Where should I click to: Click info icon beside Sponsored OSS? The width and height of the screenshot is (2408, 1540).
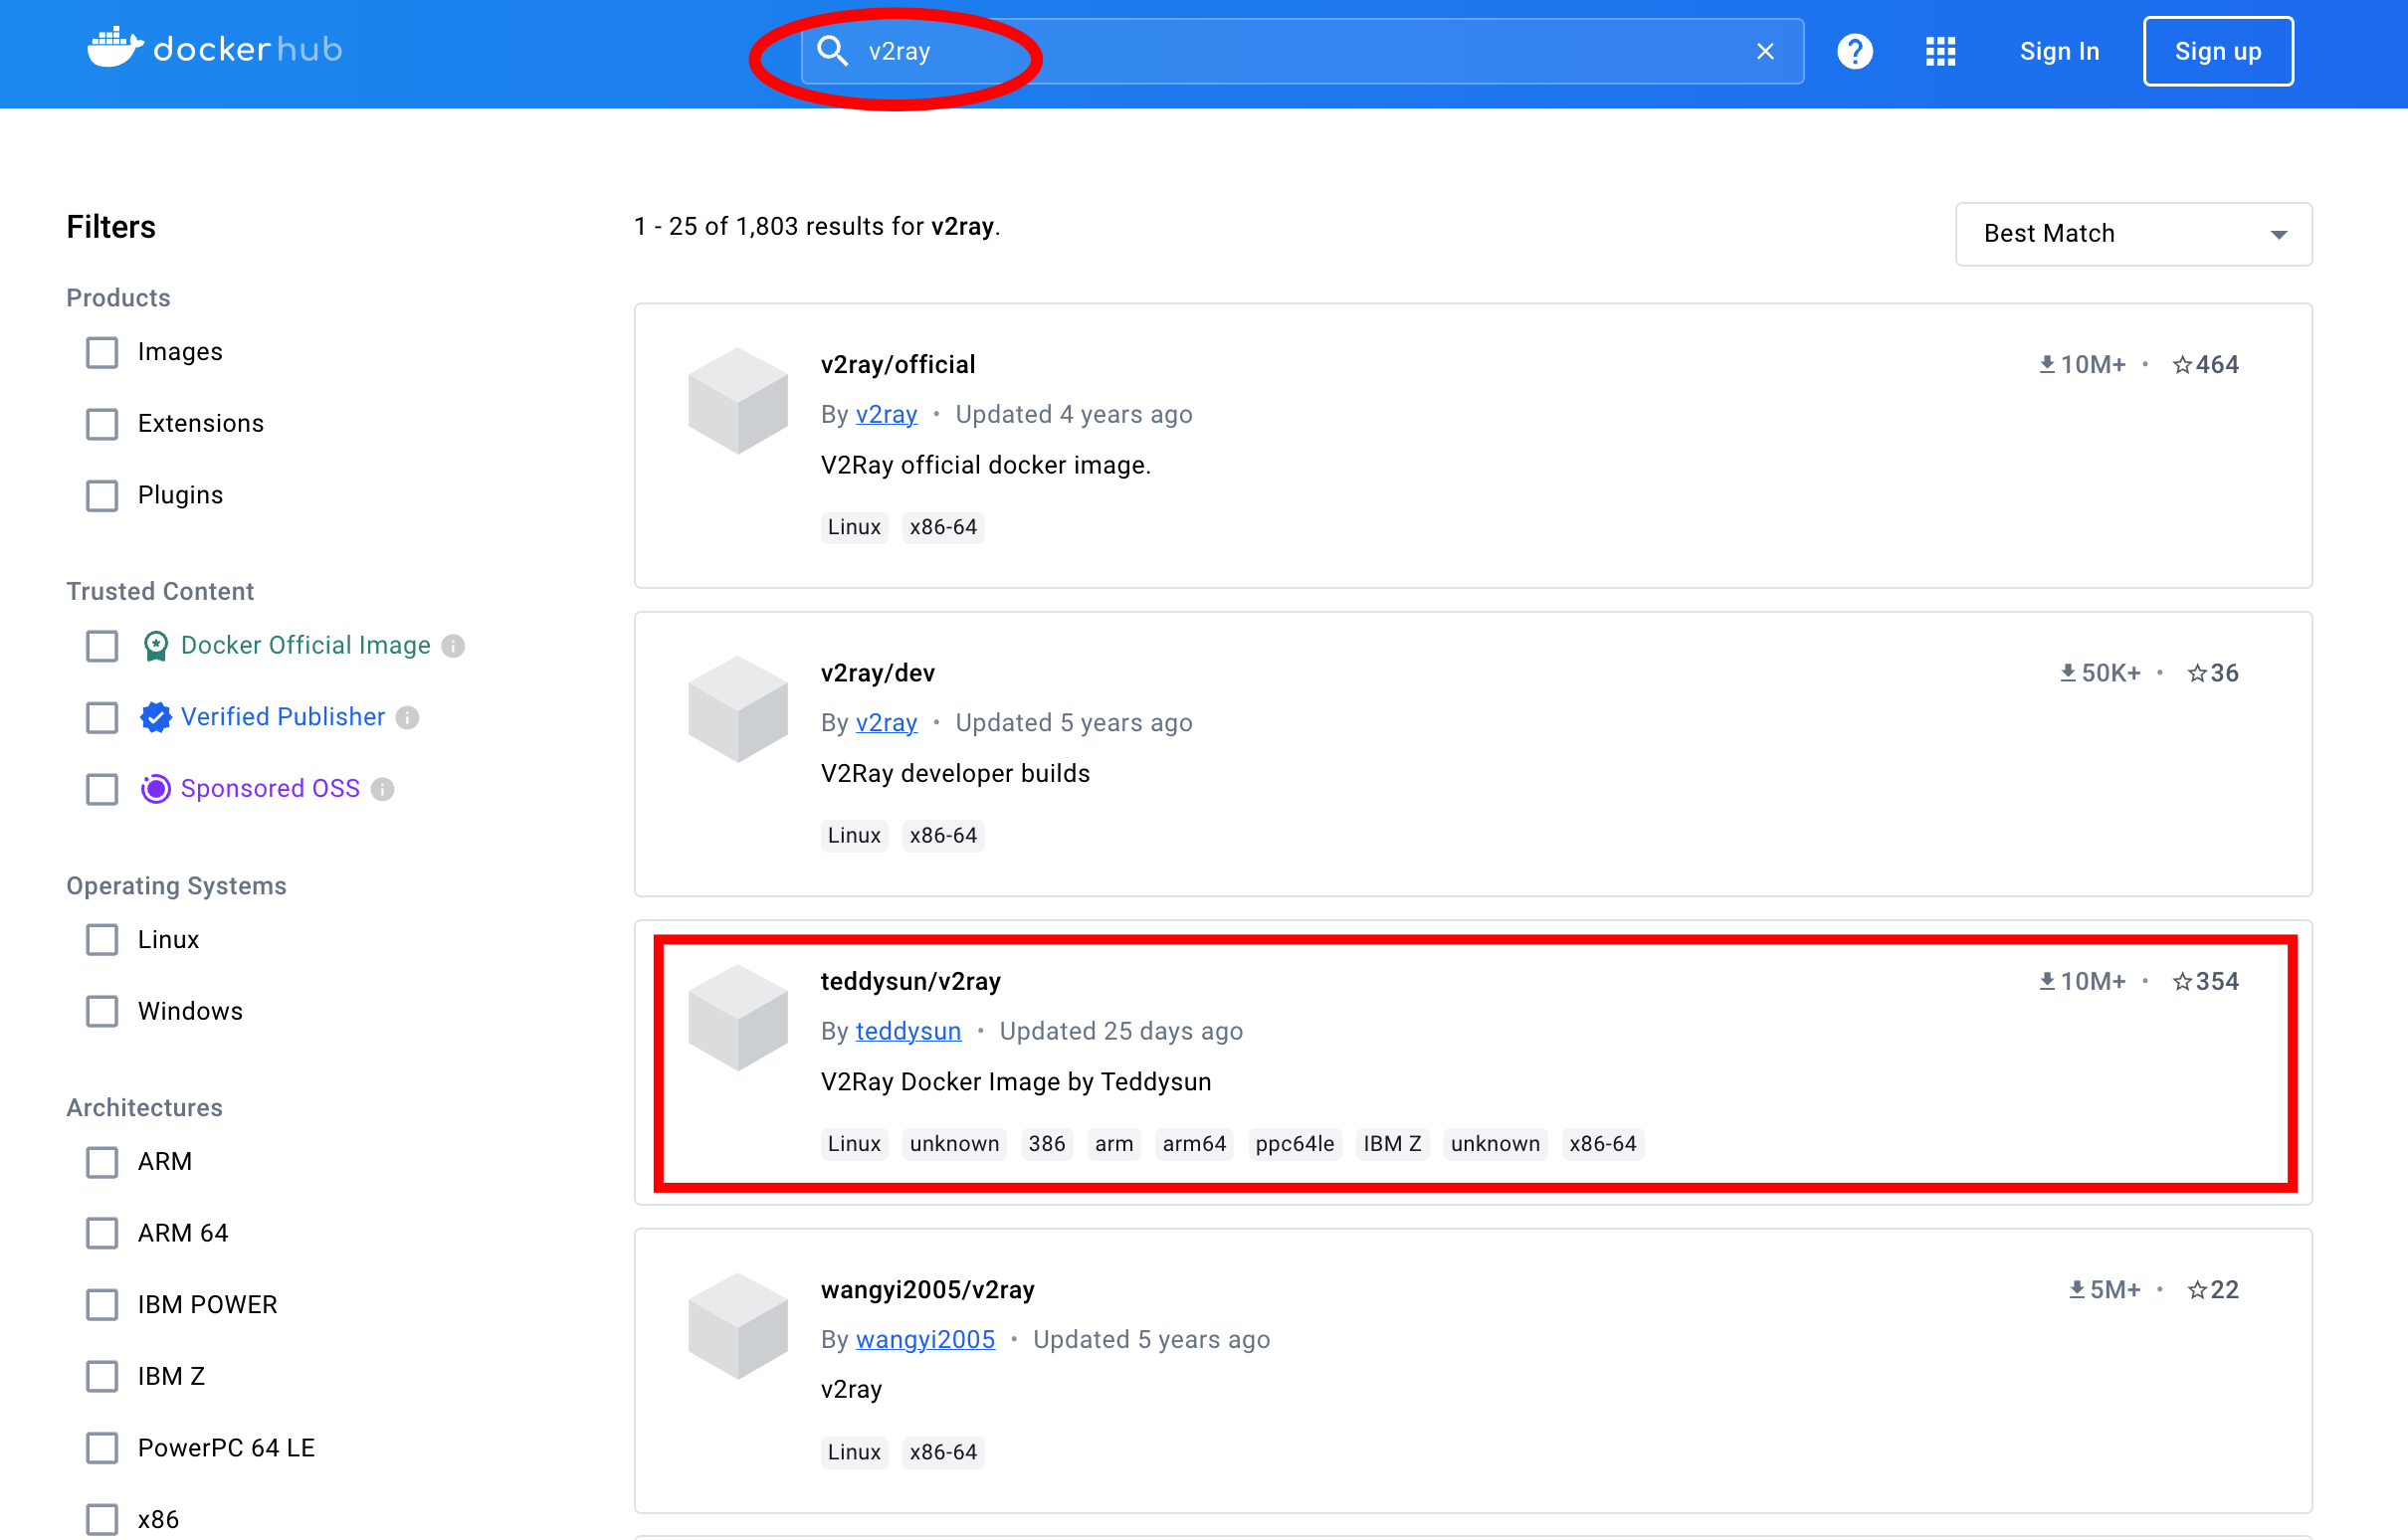point(382,791)
